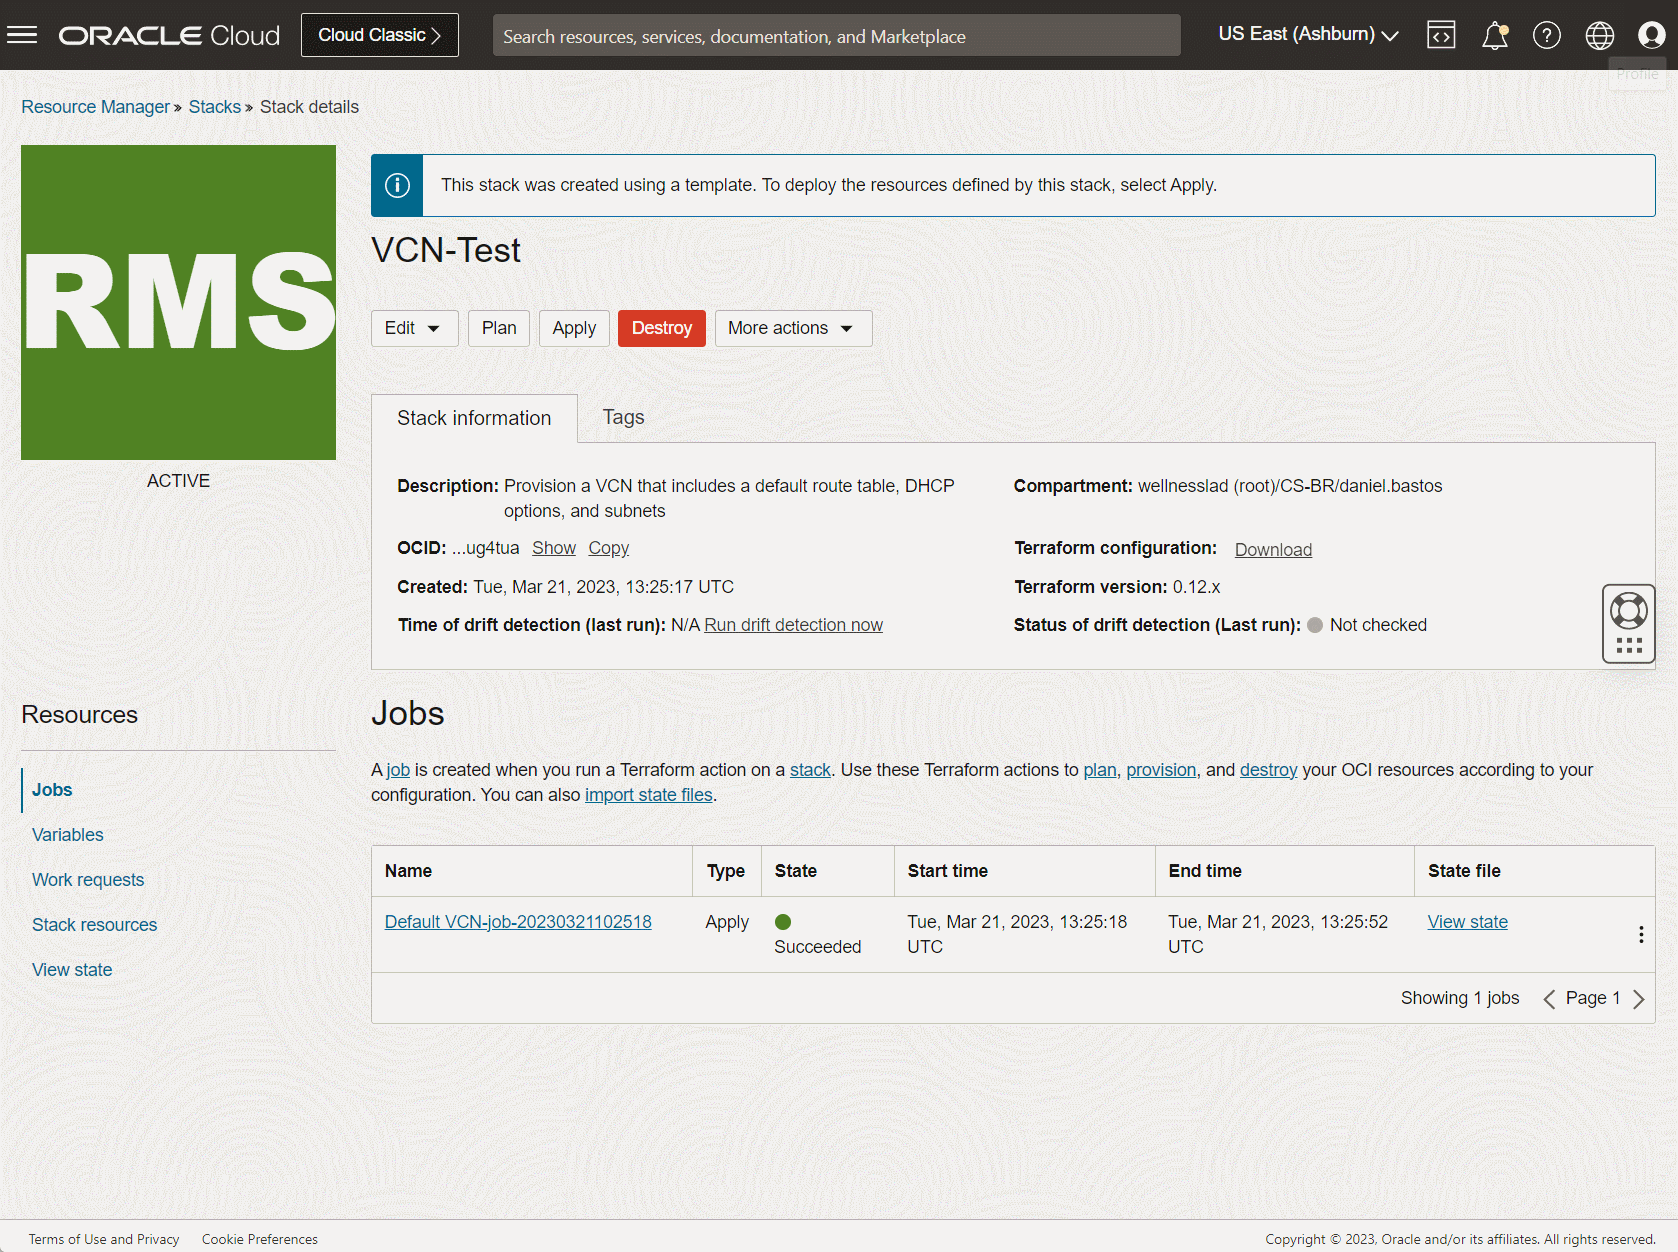Open Variables in the Resources menu
The image size is (1678, 1252).
[68, 835]
